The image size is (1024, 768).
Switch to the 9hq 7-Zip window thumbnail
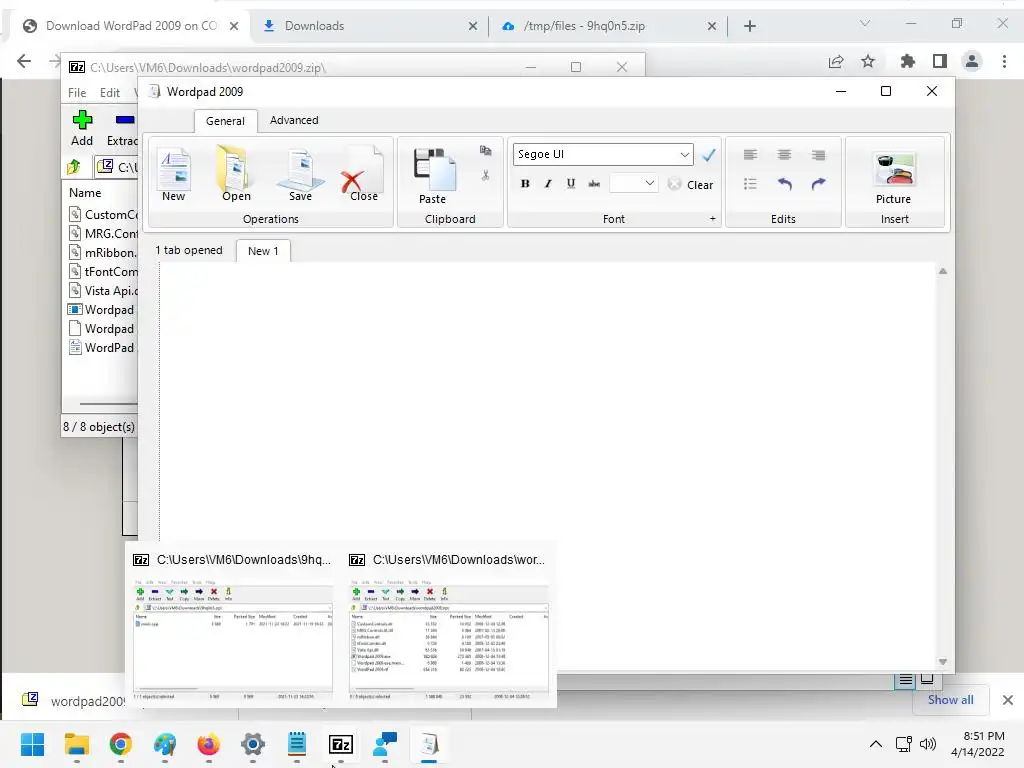233,625
